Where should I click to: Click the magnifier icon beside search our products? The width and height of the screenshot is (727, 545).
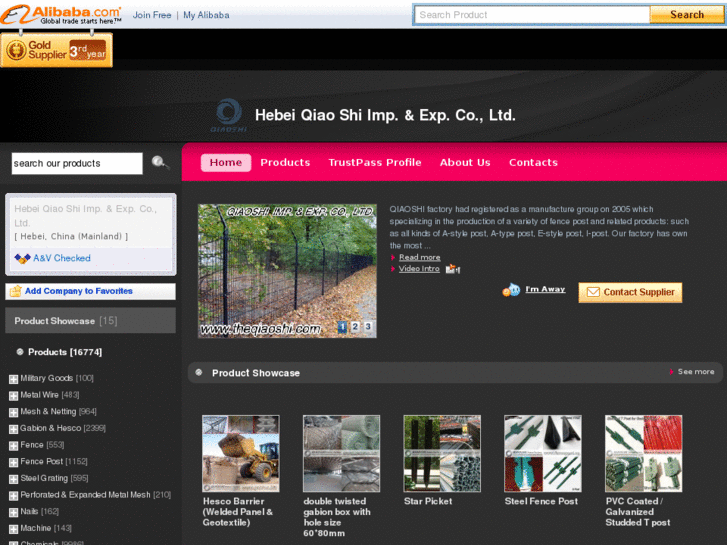[159, 162]
